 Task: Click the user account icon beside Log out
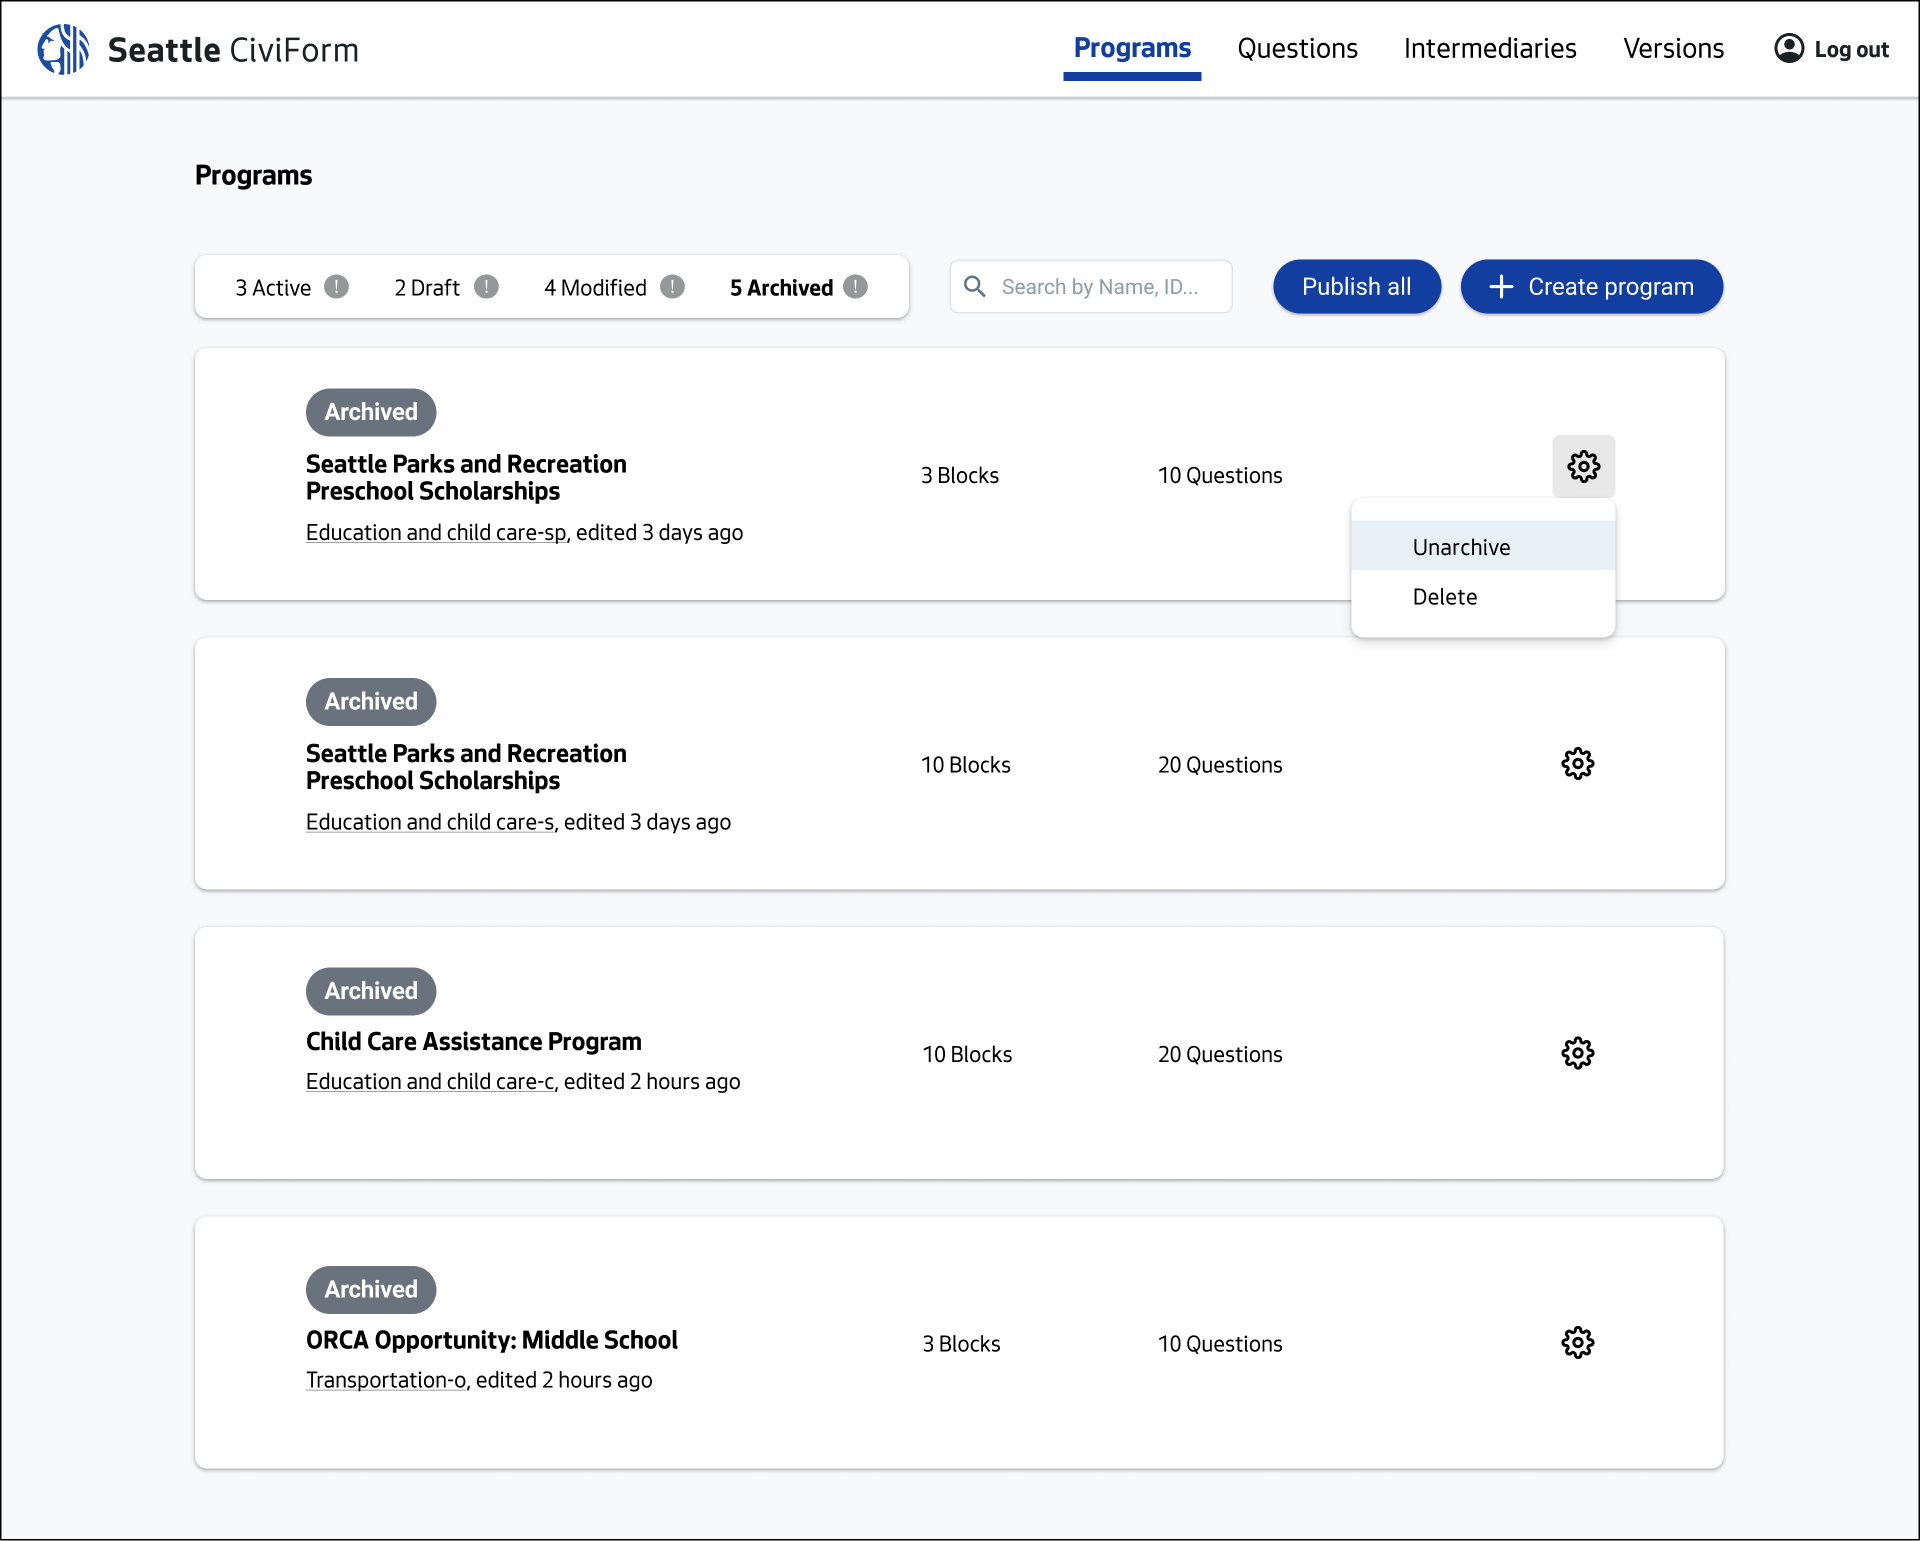pos(1789,48)
